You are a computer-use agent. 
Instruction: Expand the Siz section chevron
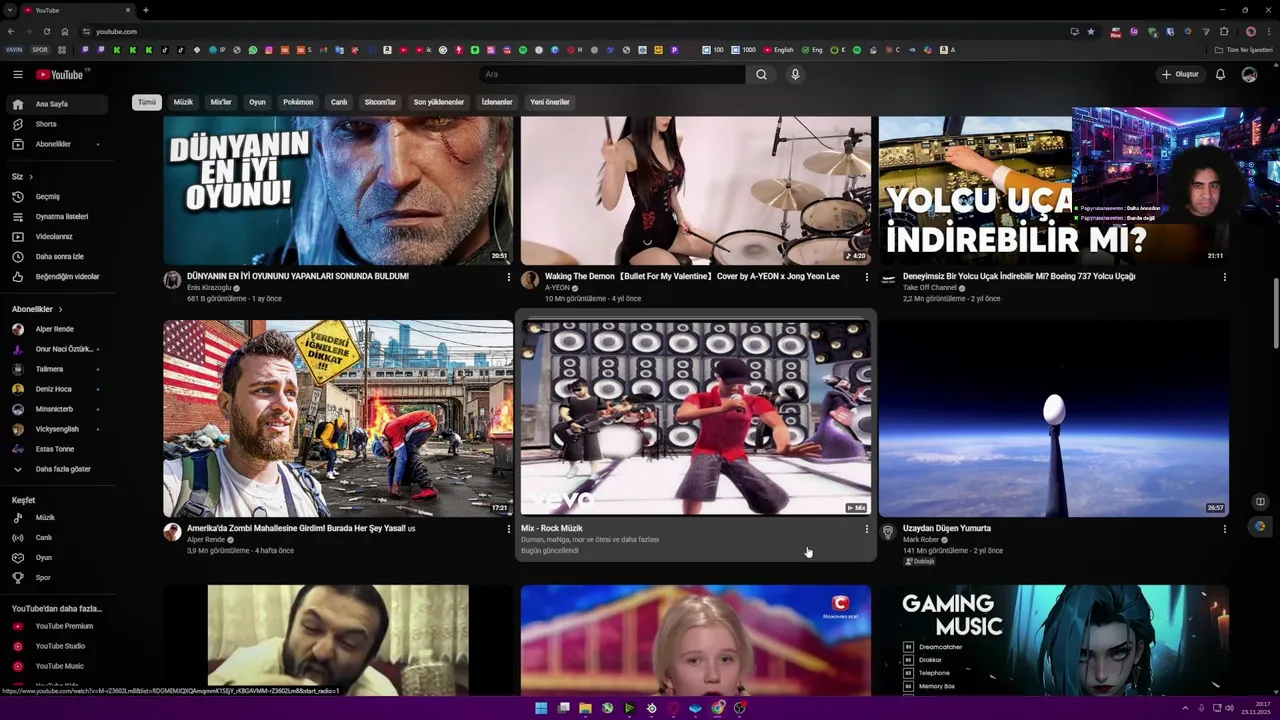click(x=30, y=177)
